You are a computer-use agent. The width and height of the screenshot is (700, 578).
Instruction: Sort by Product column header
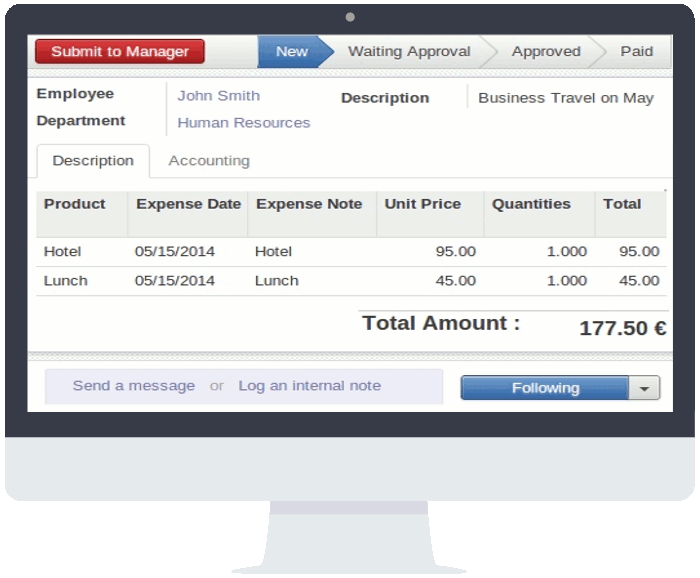pos(75,204)
